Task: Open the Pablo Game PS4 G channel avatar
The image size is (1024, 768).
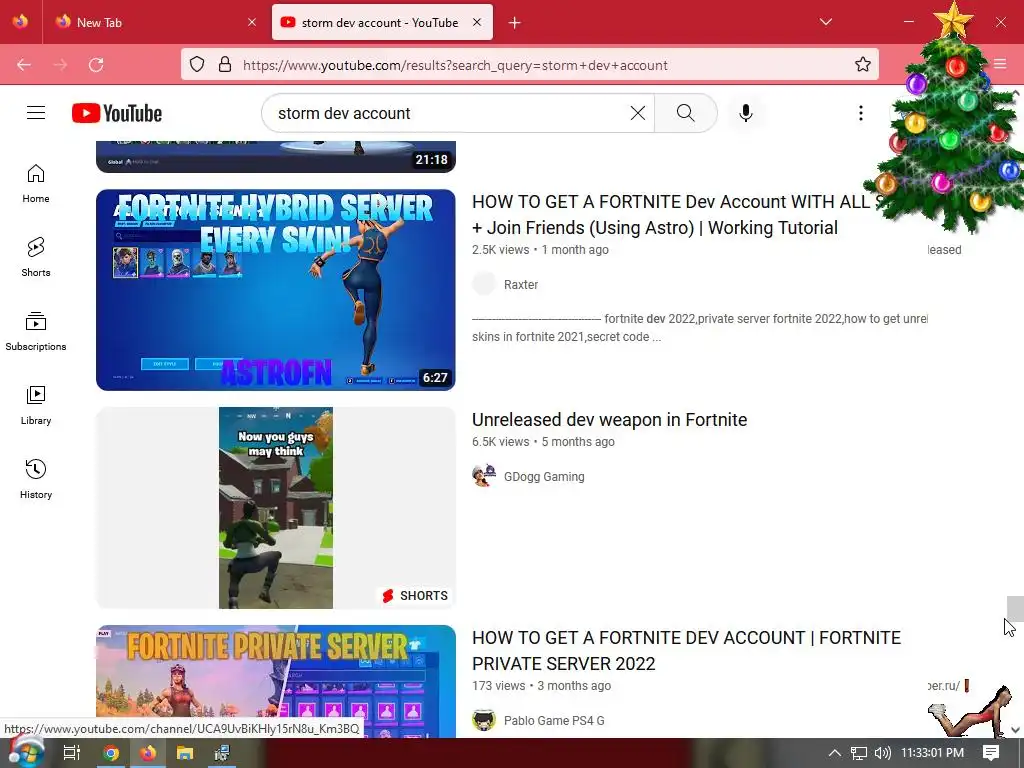Action: [x=484, y=720]
